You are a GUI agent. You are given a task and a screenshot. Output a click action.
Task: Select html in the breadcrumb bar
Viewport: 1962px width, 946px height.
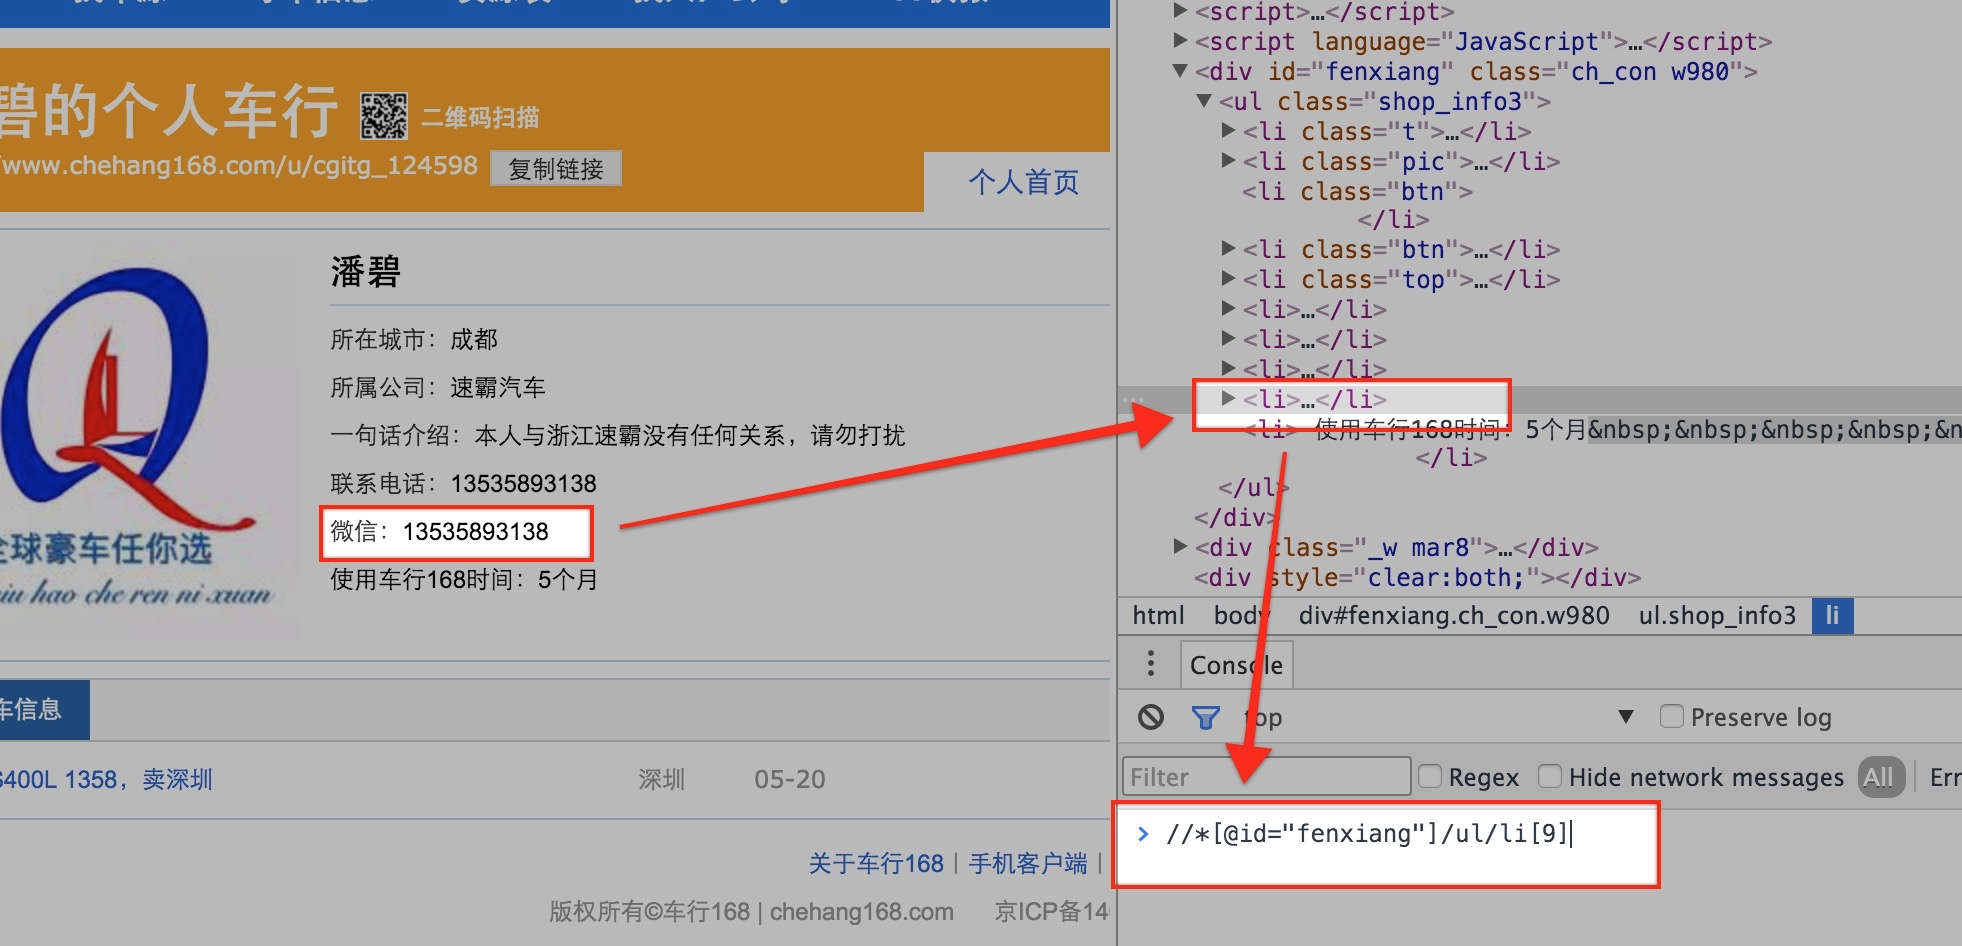1158,615
